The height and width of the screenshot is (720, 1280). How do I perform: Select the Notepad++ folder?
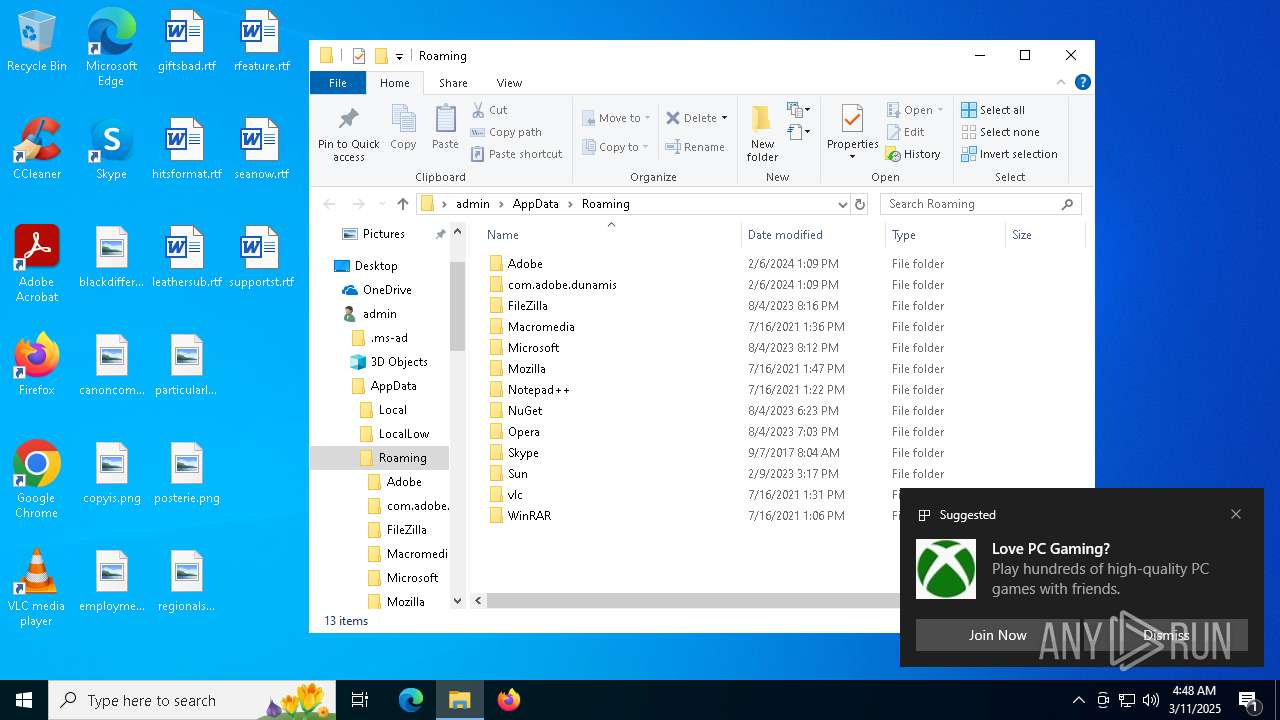click(538, 390)
